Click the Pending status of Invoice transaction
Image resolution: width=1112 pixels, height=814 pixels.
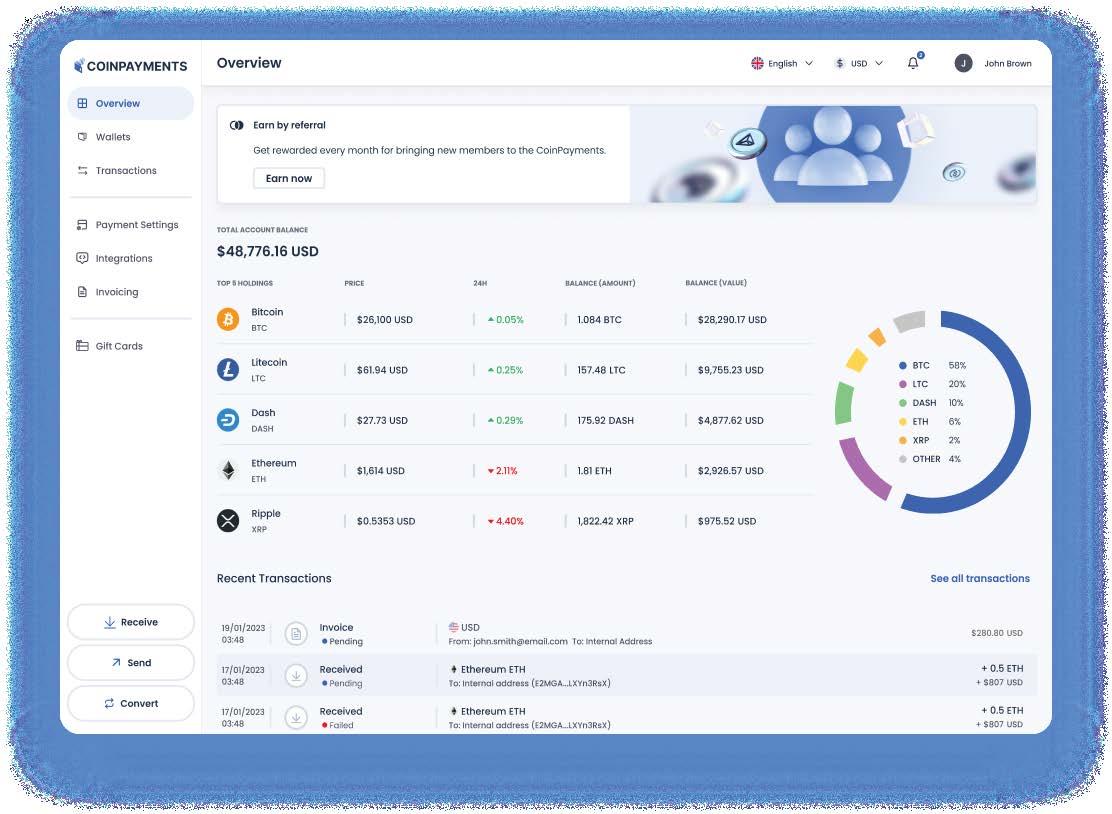coord(342,642)
